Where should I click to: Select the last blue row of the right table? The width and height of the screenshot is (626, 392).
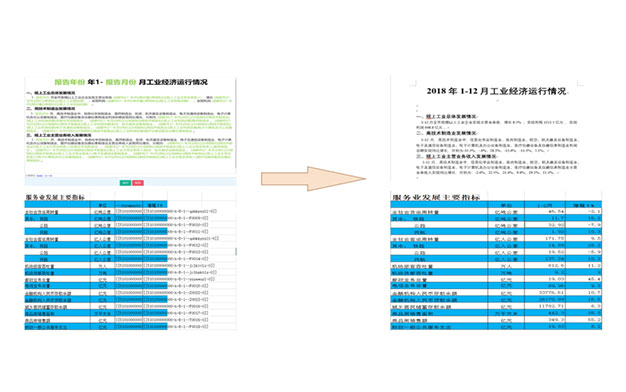[496, 327]
